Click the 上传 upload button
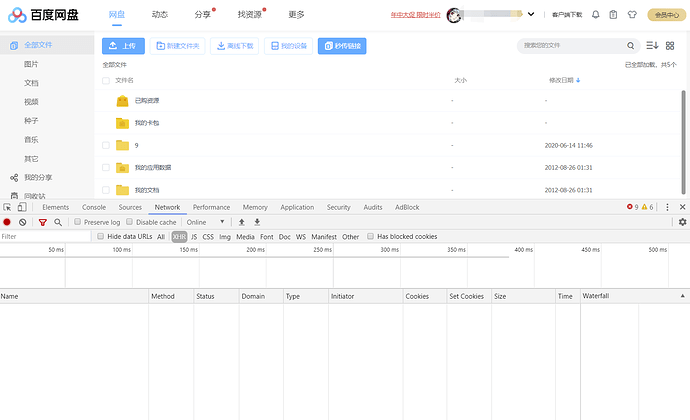Image resolution: width=690 pixels, height=420 pixels. 123,46
